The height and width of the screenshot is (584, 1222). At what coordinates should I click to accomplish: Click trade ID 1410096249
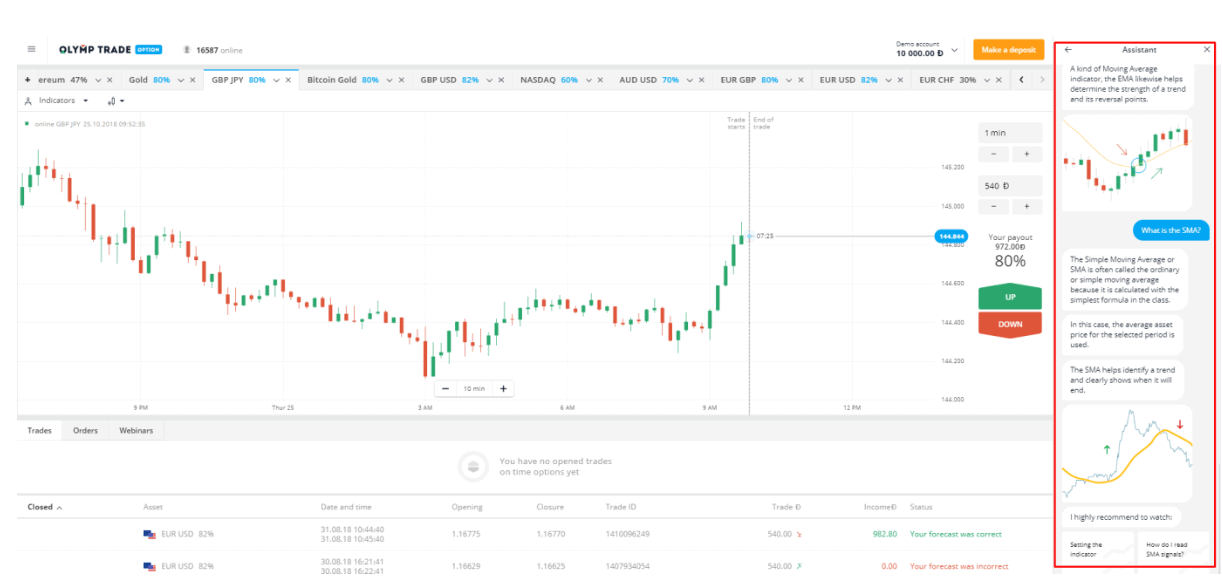[x=628, y=534]
